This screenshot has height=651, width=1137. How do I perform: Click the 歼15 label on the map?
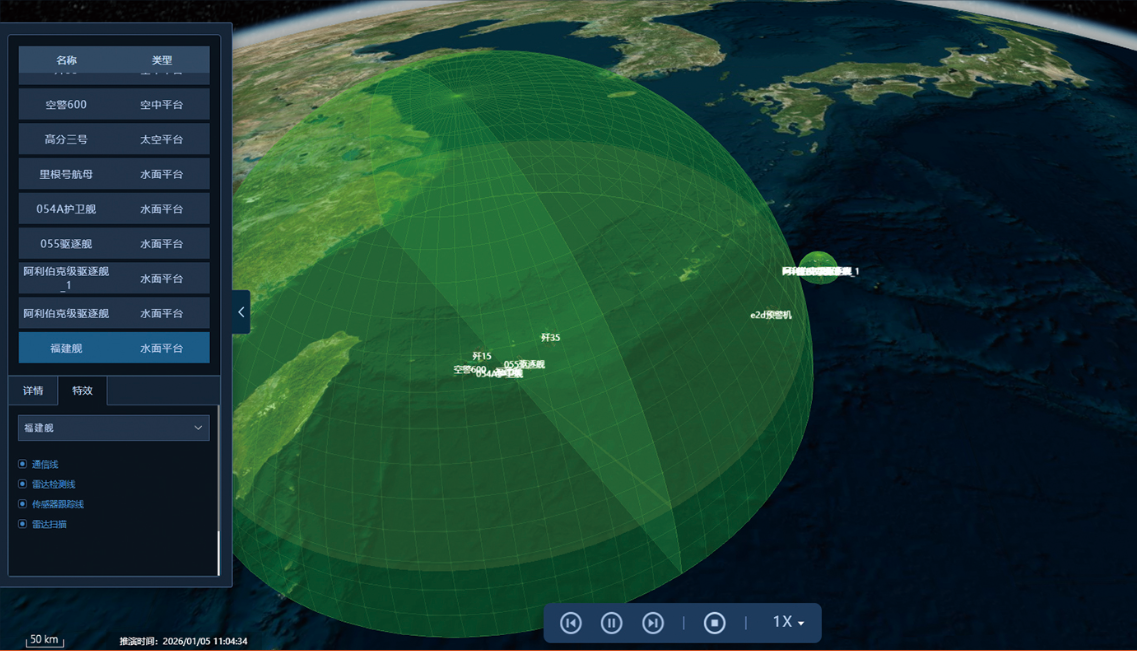[481, 356]
